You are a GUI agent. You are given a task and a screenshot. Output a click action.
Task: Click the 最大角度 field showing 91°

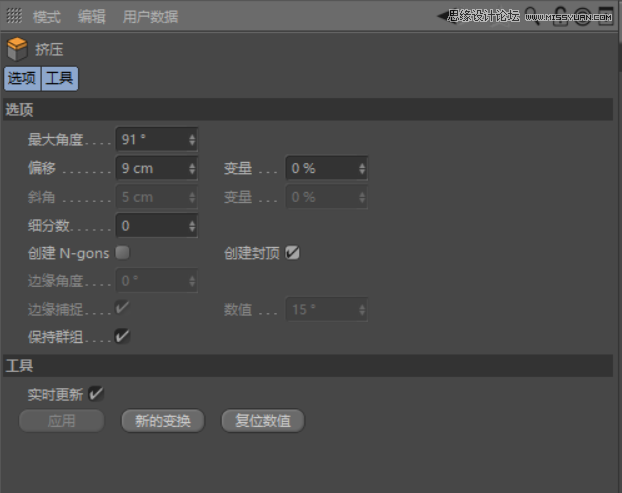[x=157, y=140]
